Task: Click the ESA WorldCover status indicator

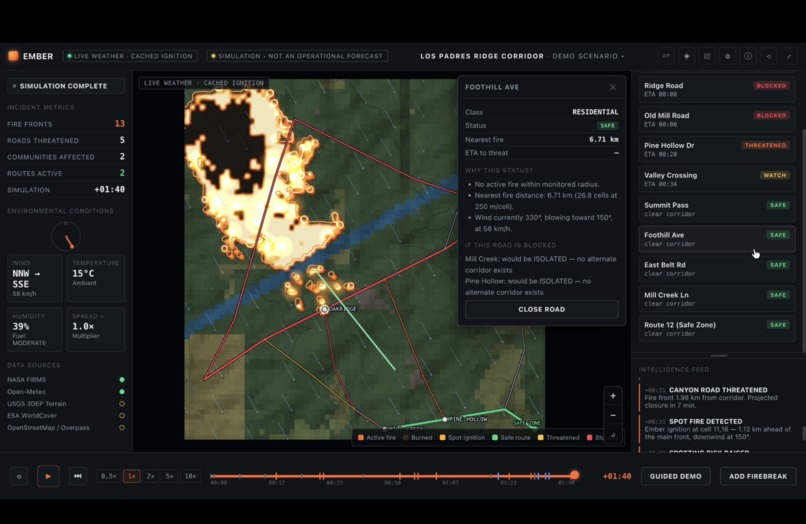Action: [122, 415]
